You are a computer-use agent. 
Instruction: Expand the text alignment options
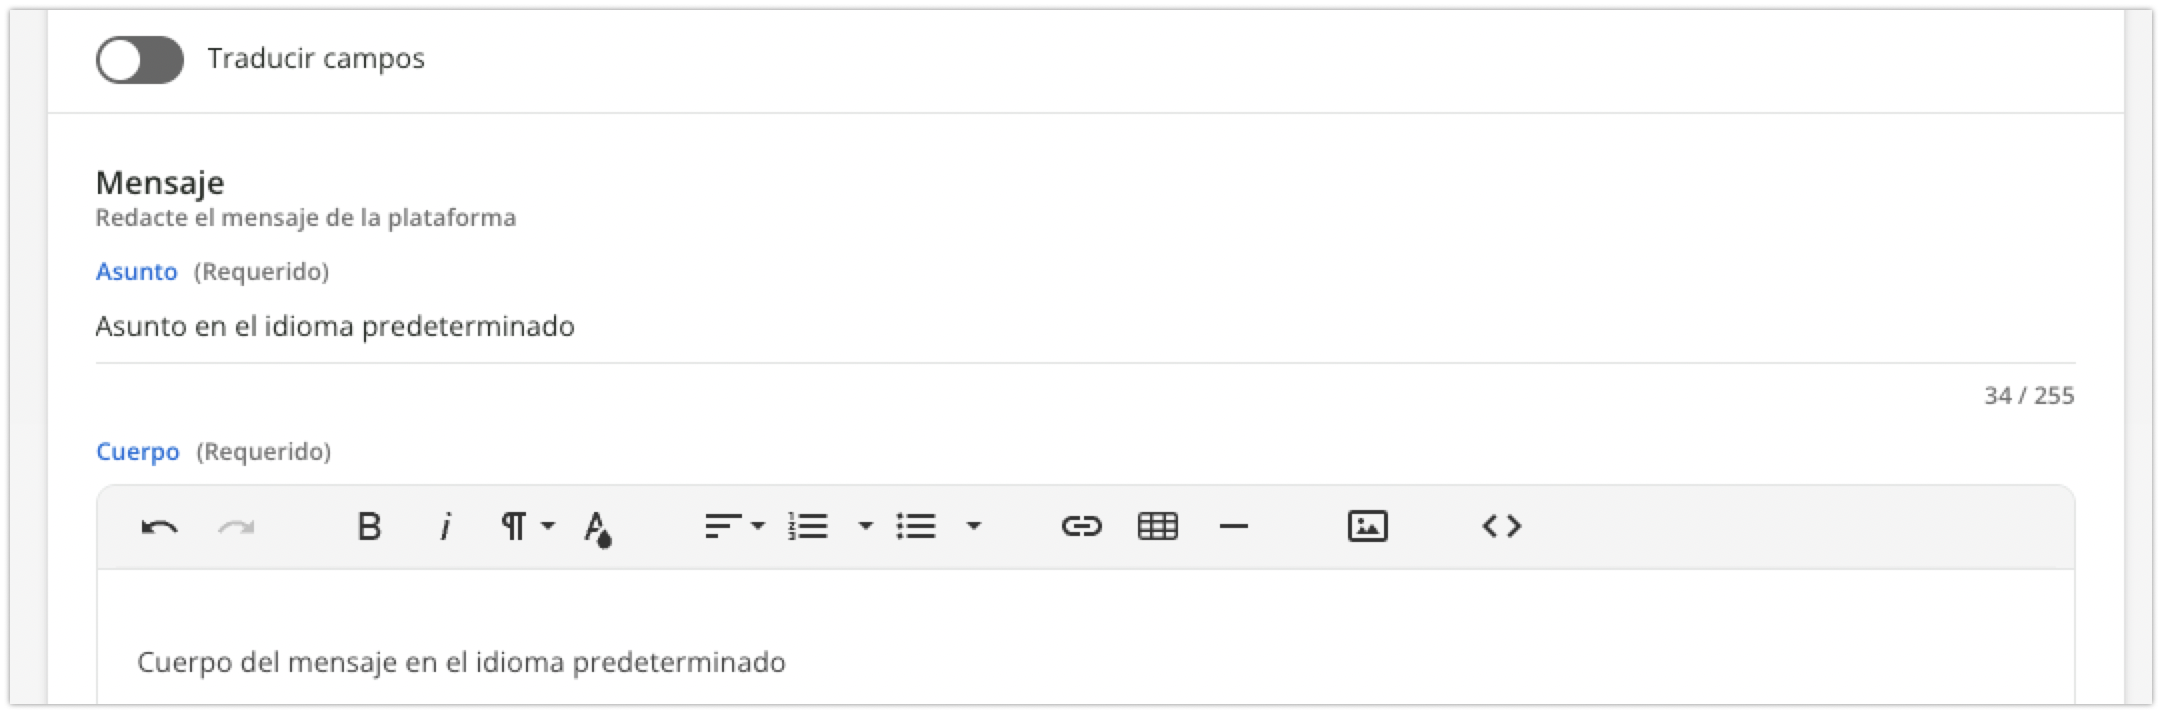pyautogui.click(x=757, y=526)
